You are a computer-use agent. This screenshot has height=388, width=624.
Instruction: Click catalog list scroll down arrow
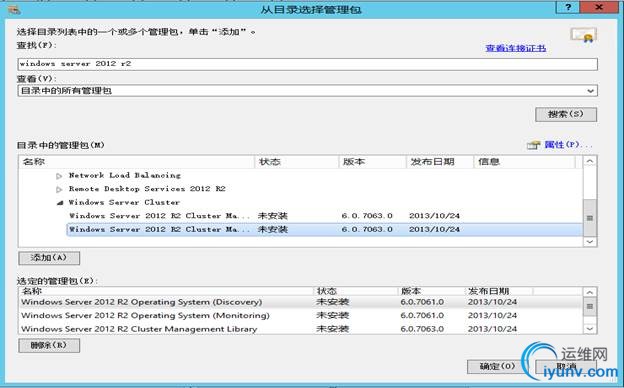coord(590,242)
